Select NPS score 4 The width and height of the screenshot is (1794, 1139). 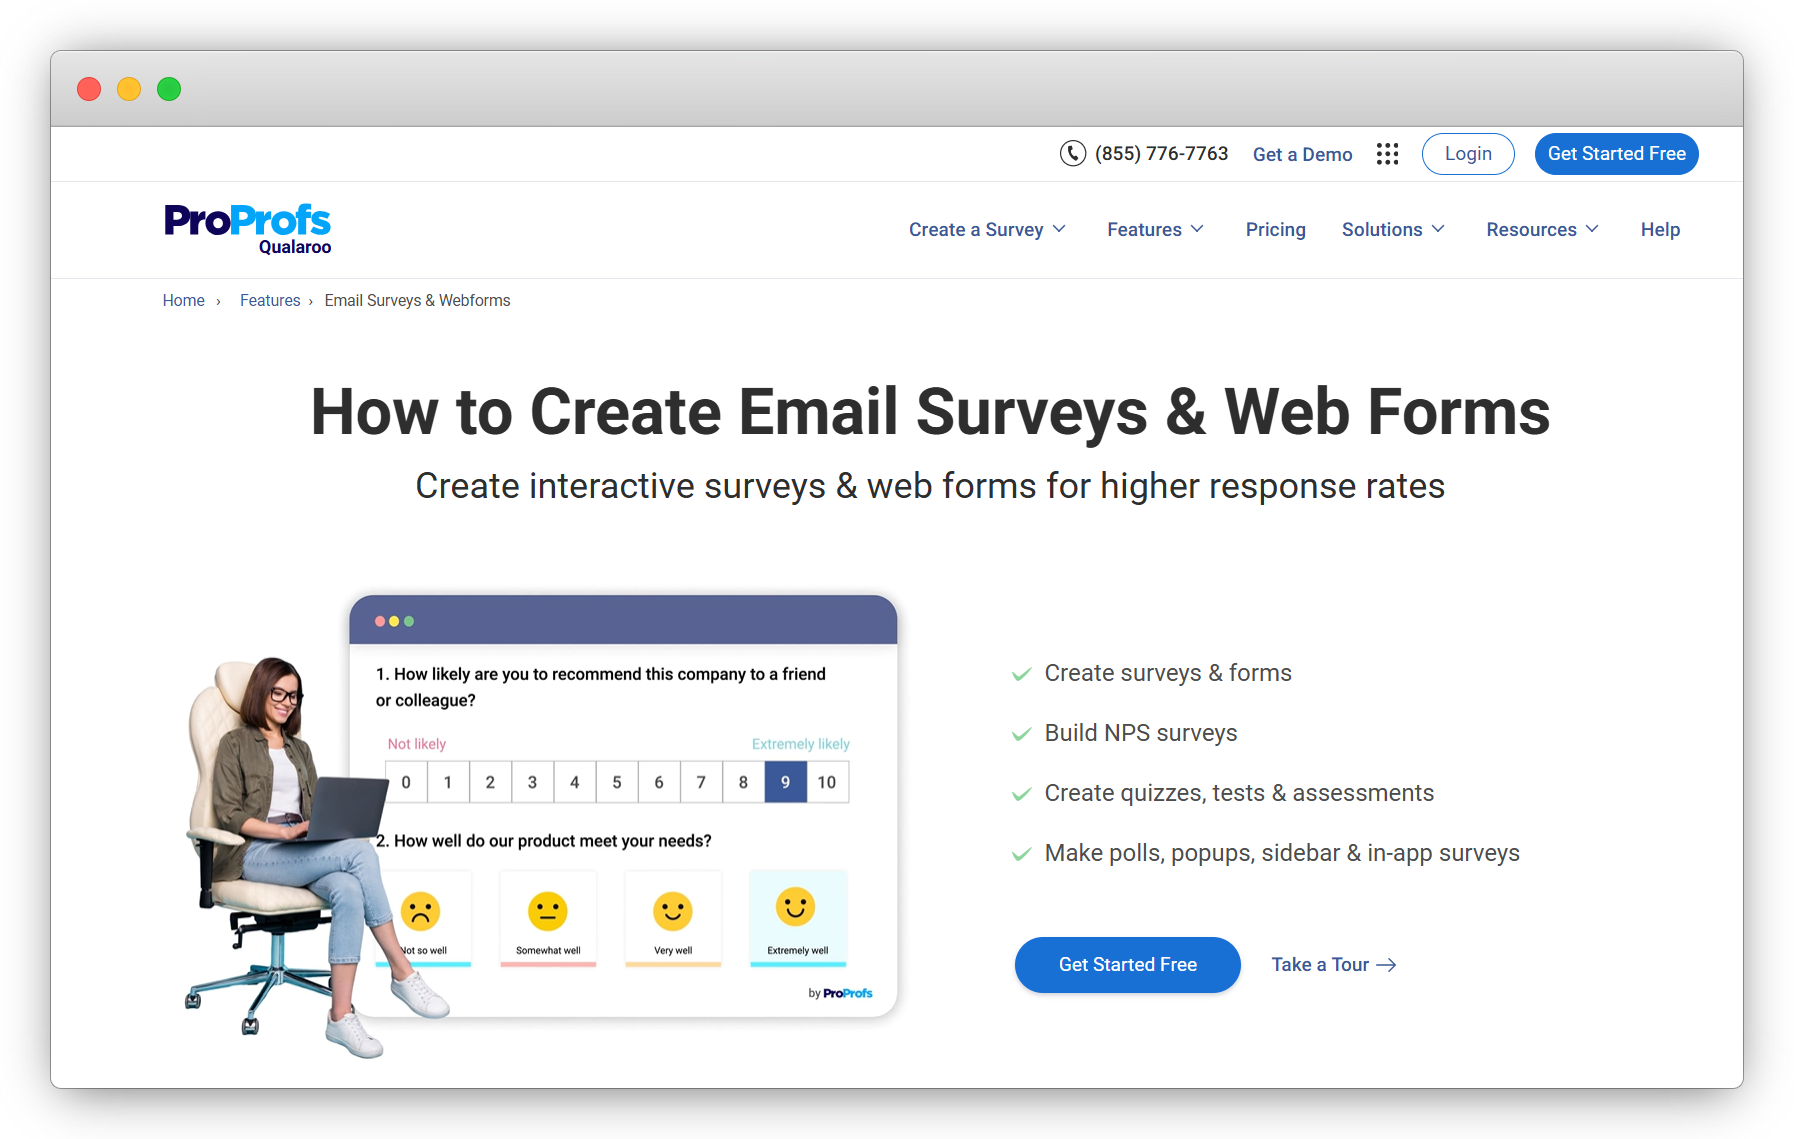pos(575,782)
